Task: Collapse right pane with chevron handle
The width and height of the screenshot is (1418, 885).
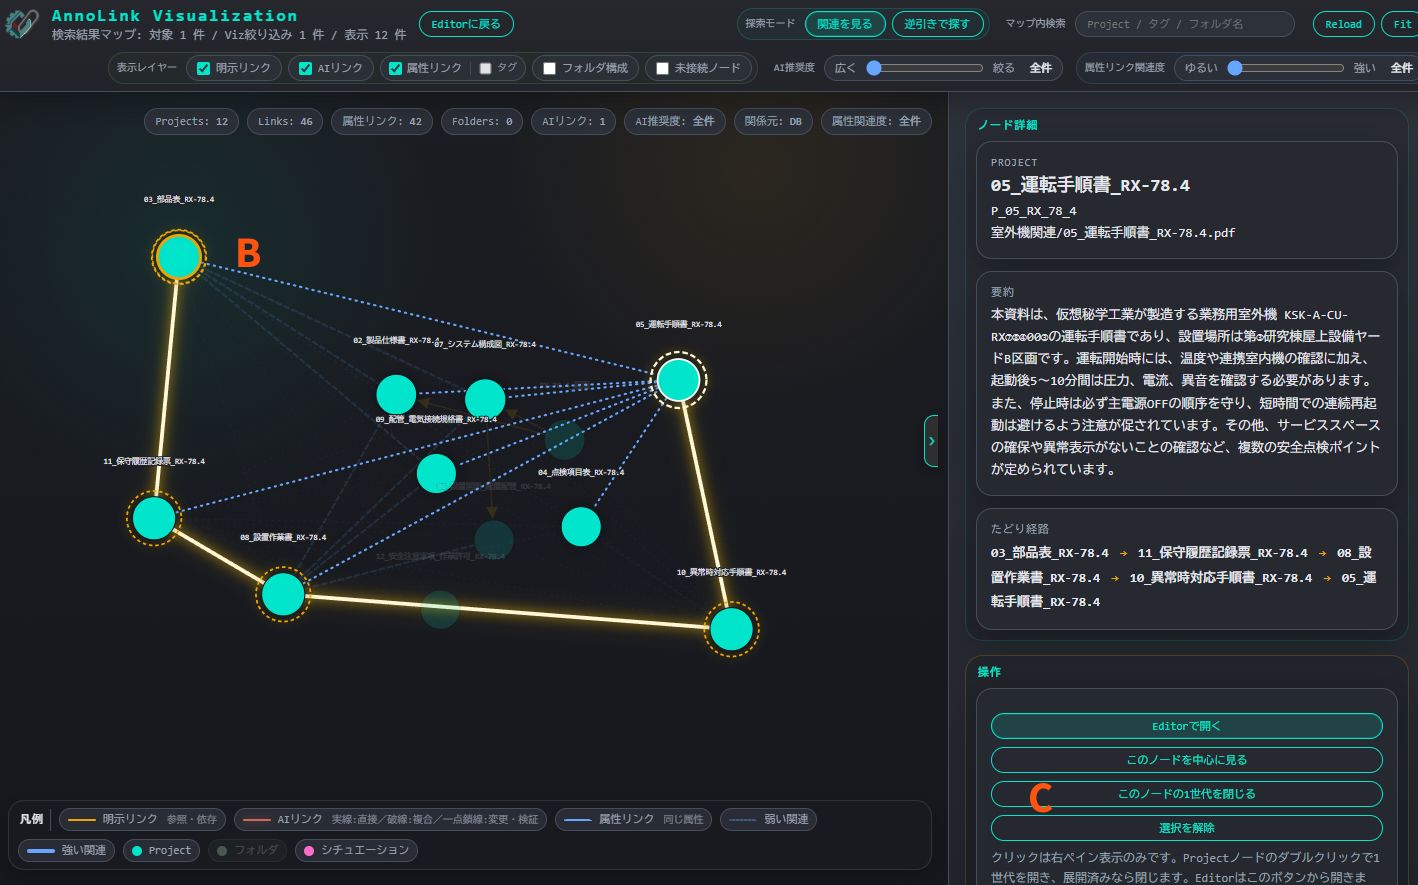Action: [x=931, y=441]
